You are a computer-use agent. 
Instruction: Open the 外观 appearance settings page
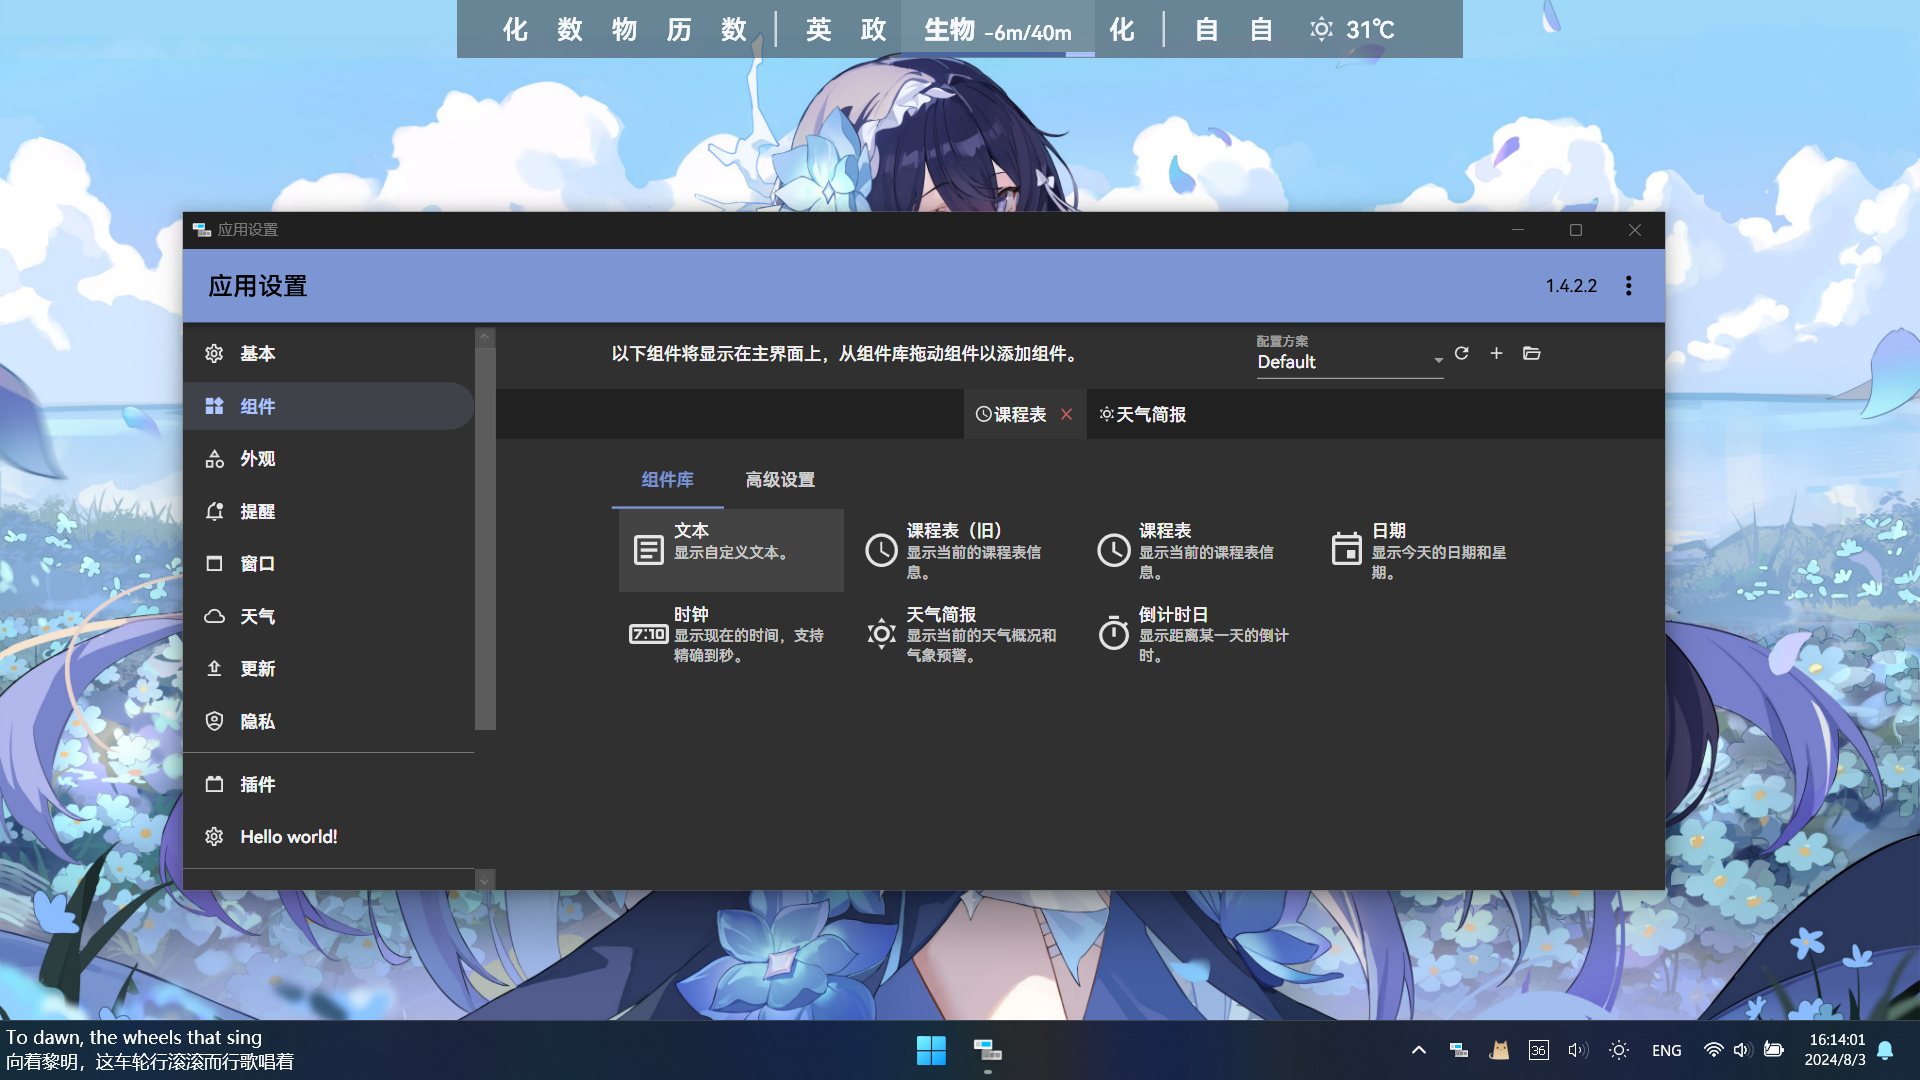pyautogui.click(x=257, y=459)
